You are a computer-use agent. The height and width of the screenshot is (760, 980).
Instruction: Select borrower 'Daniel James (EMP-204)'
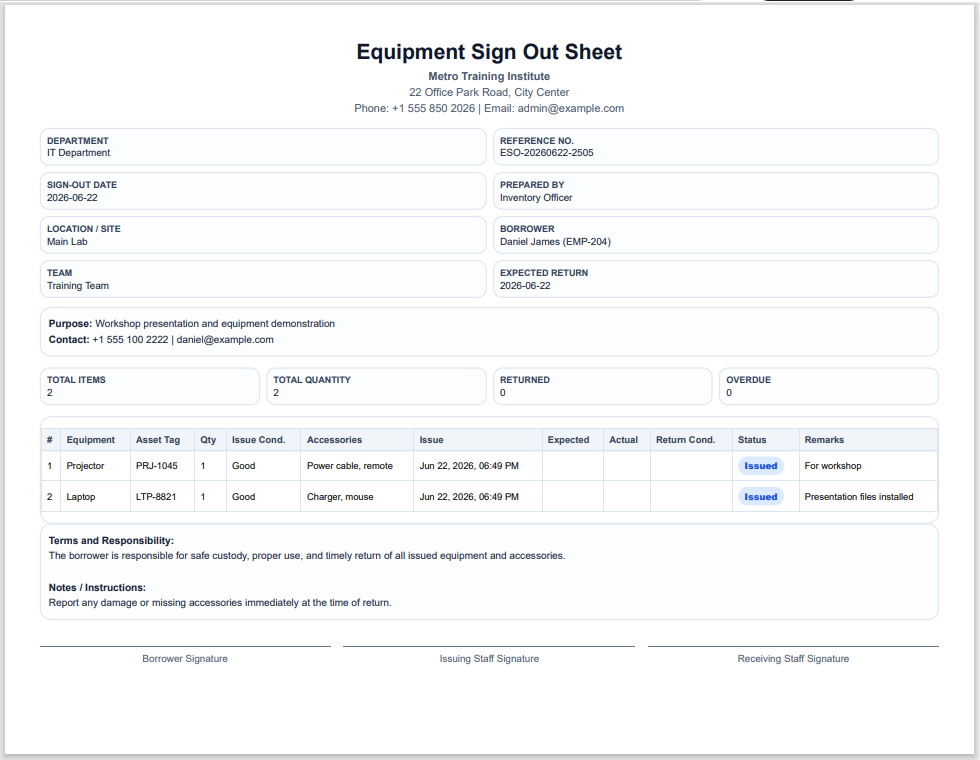tap(555, 242)
